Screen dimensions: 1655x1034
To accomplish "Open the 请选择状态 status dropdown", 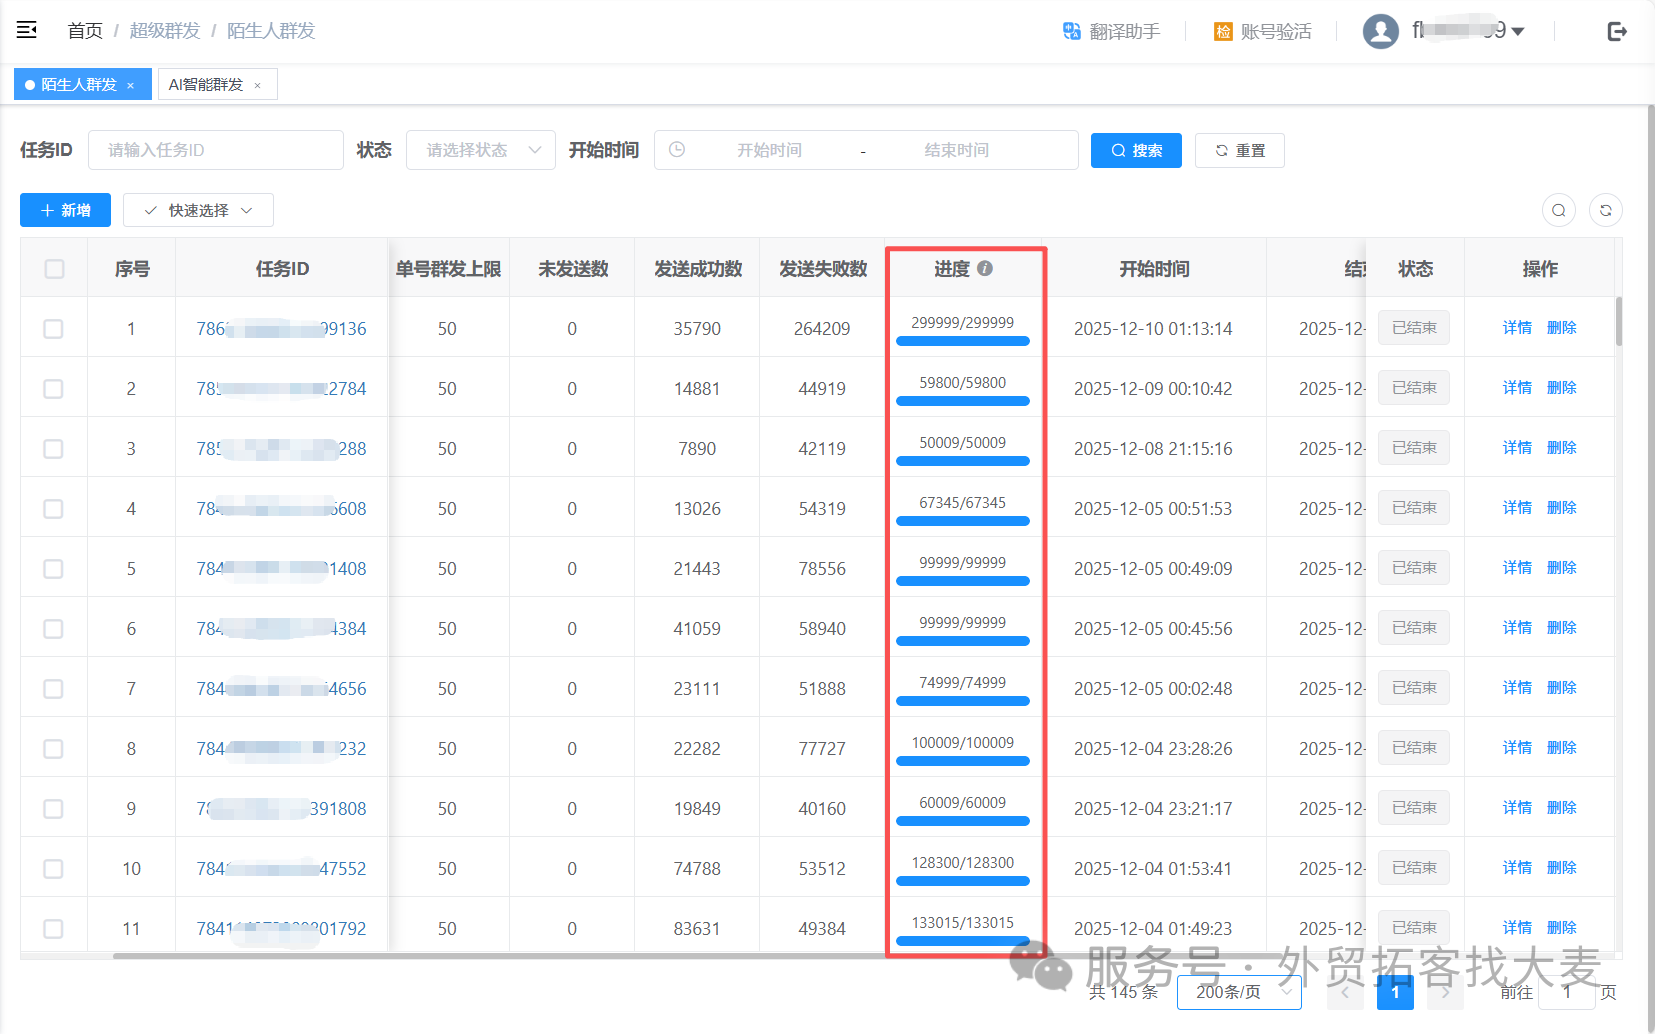I will (481, 150).
